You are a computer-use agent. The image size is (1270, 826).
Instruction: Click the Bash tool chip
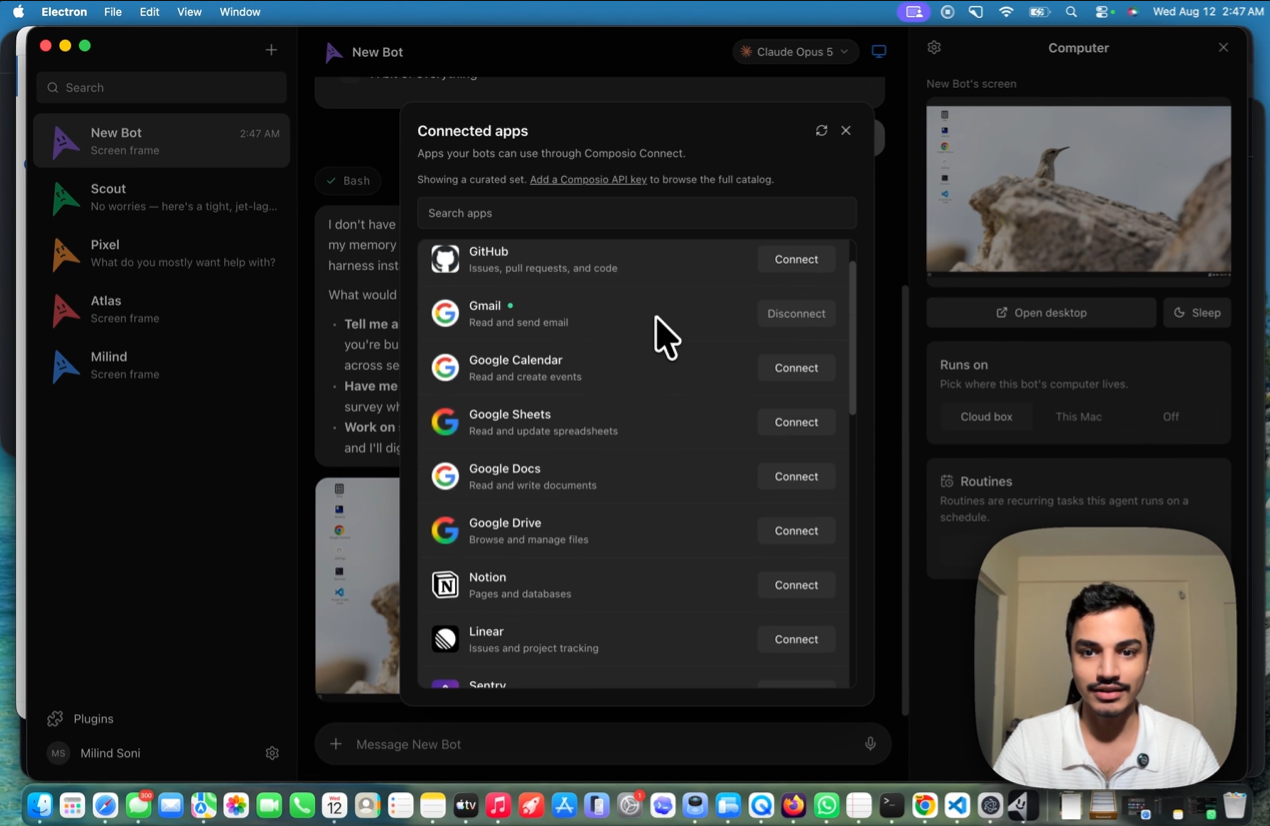[x=348, y=181]
